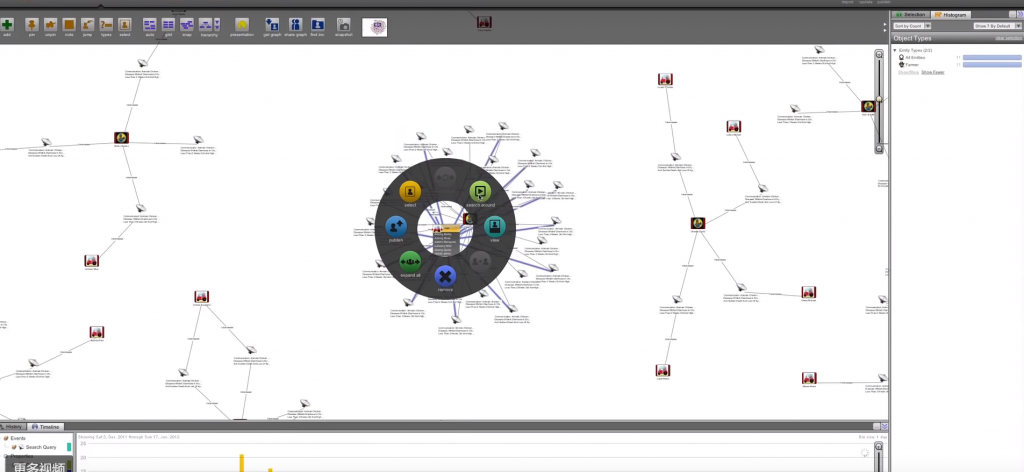1024x472 pixels.
Task: Switch to the Selection tab
Action: pos(913,14)
